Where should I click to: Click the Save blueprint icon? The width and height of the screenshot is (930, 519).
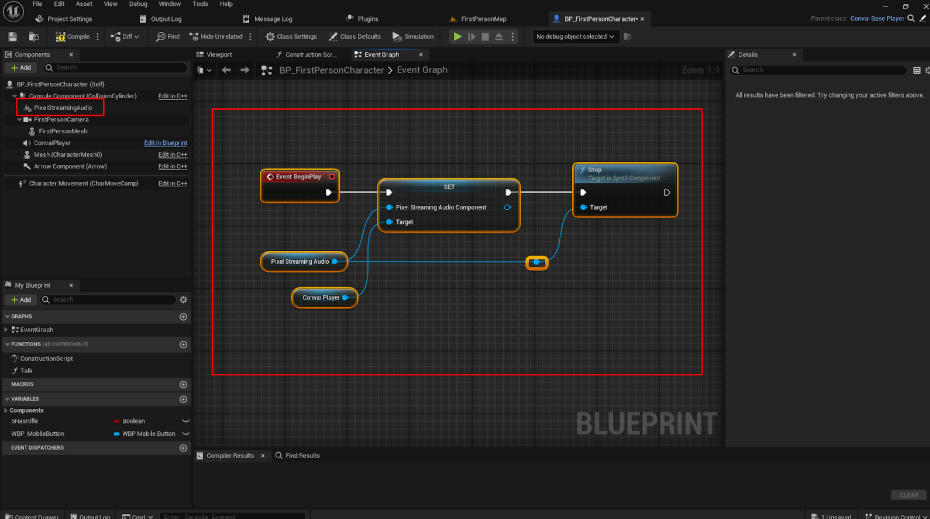12,36
